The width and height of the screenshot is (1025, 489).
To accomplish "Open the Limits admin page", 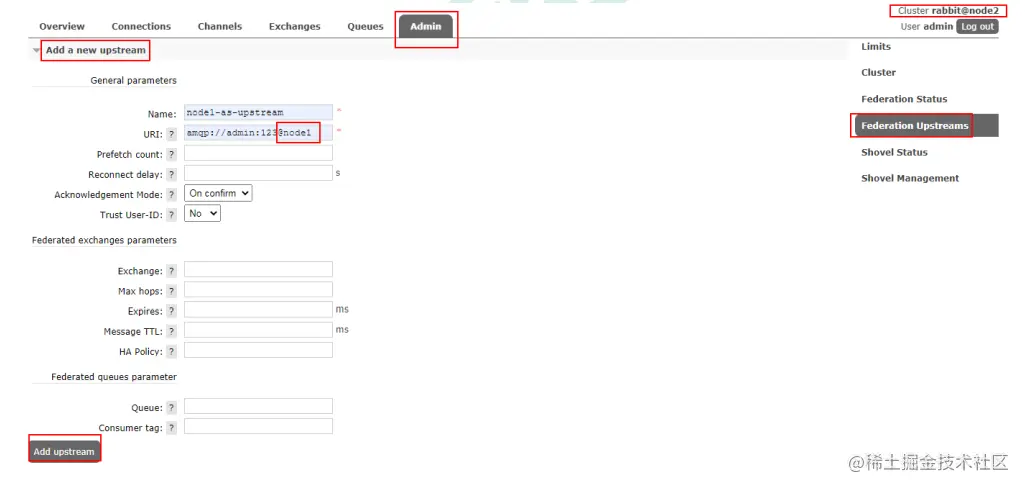I will pyautogui.click(x=876, y=46).
